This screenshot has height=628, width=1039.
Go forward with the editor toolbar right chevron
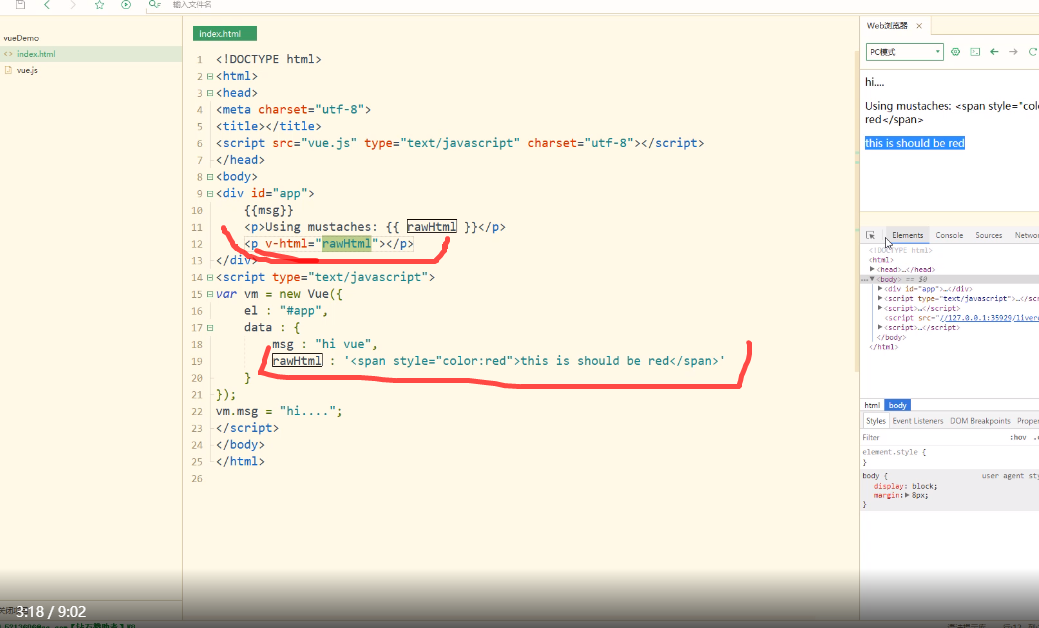(73, 5)
